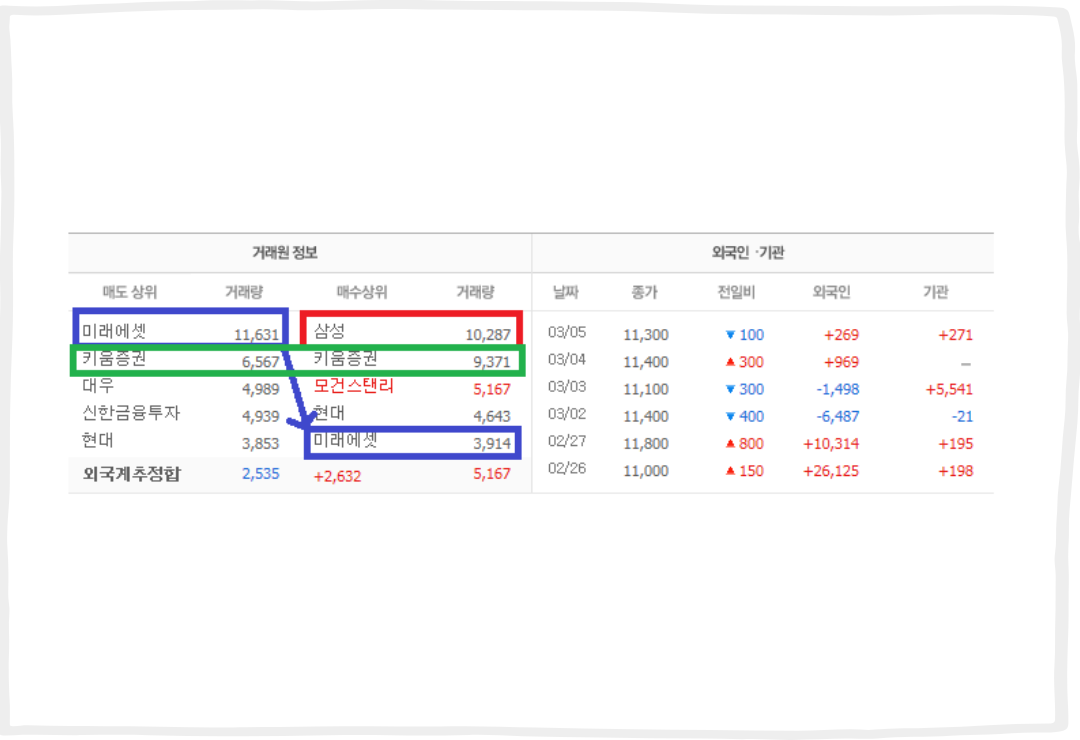The height and width of the screenshot is (740, 1080).
Task: Click 5,167 in the 모건스탠리 row
Action: tap(492, 389)
